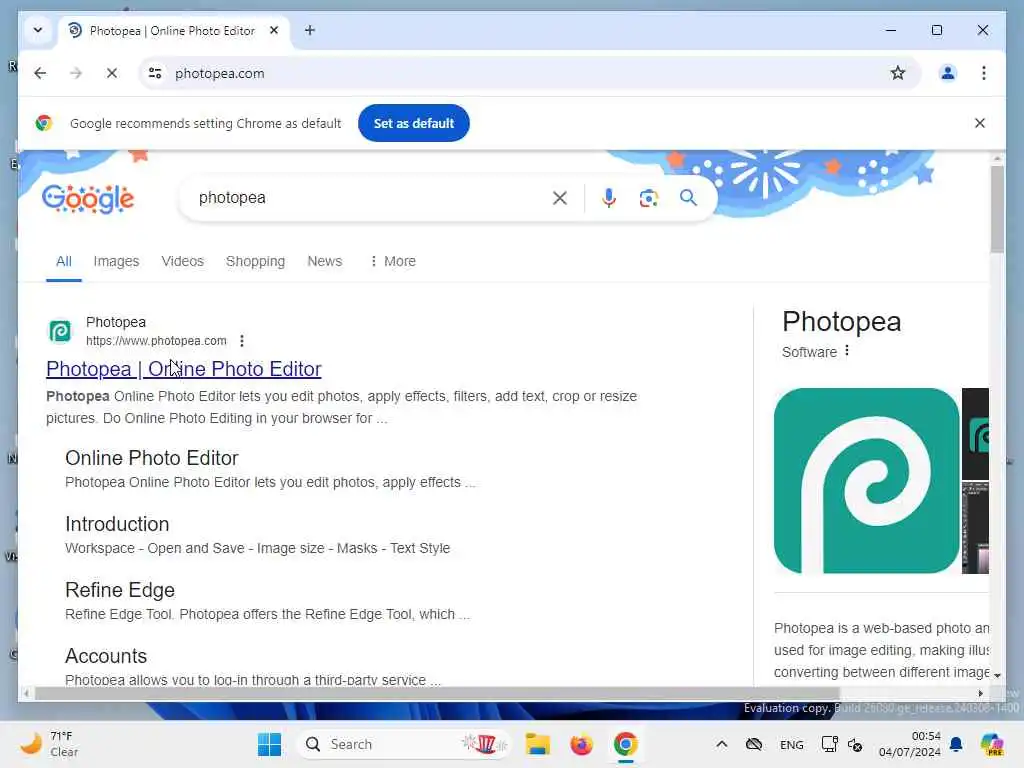Open the Introduction sitelink

(x=117, y=524)
